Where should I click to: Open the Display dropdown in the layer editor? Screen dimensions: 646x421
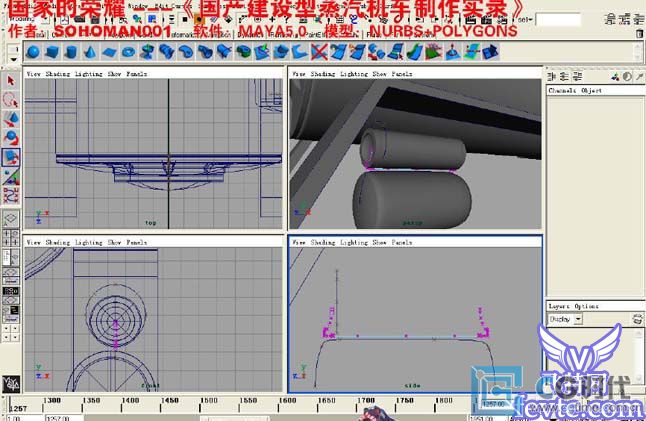565,319
